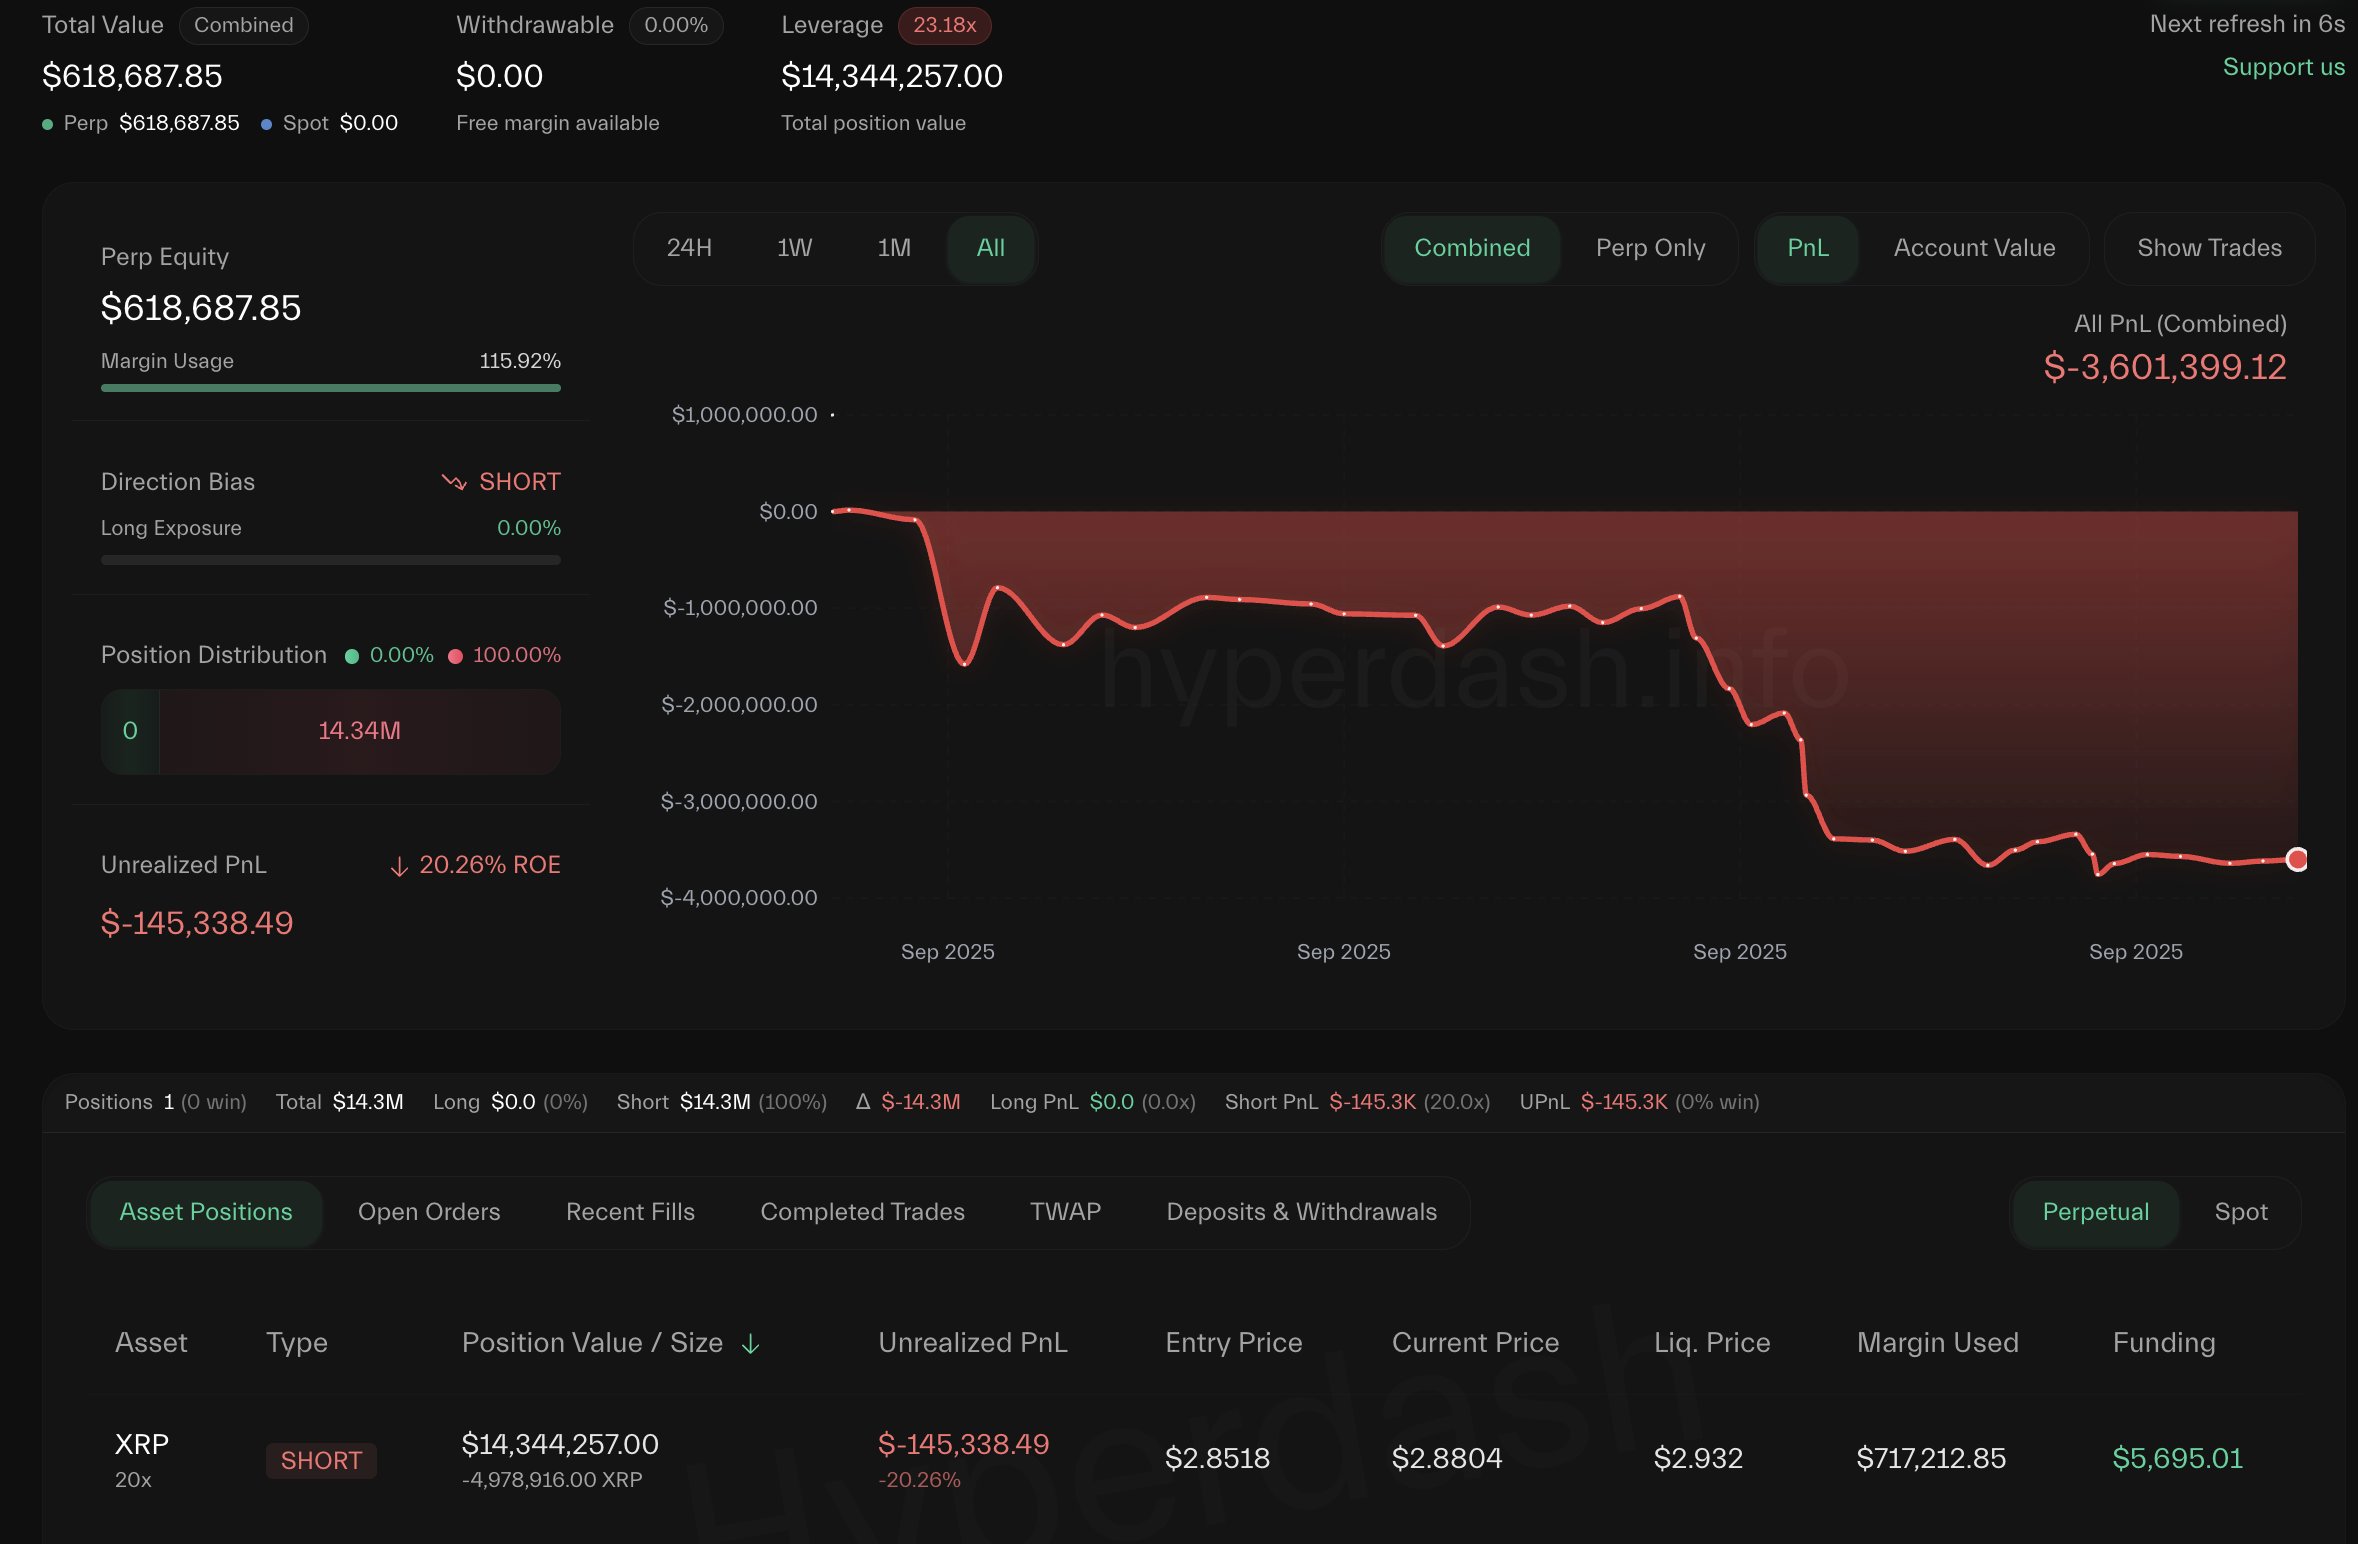Click the Combined badge beside Total Value
This screenshot has height=1544, width=2358.
[243, 25]
